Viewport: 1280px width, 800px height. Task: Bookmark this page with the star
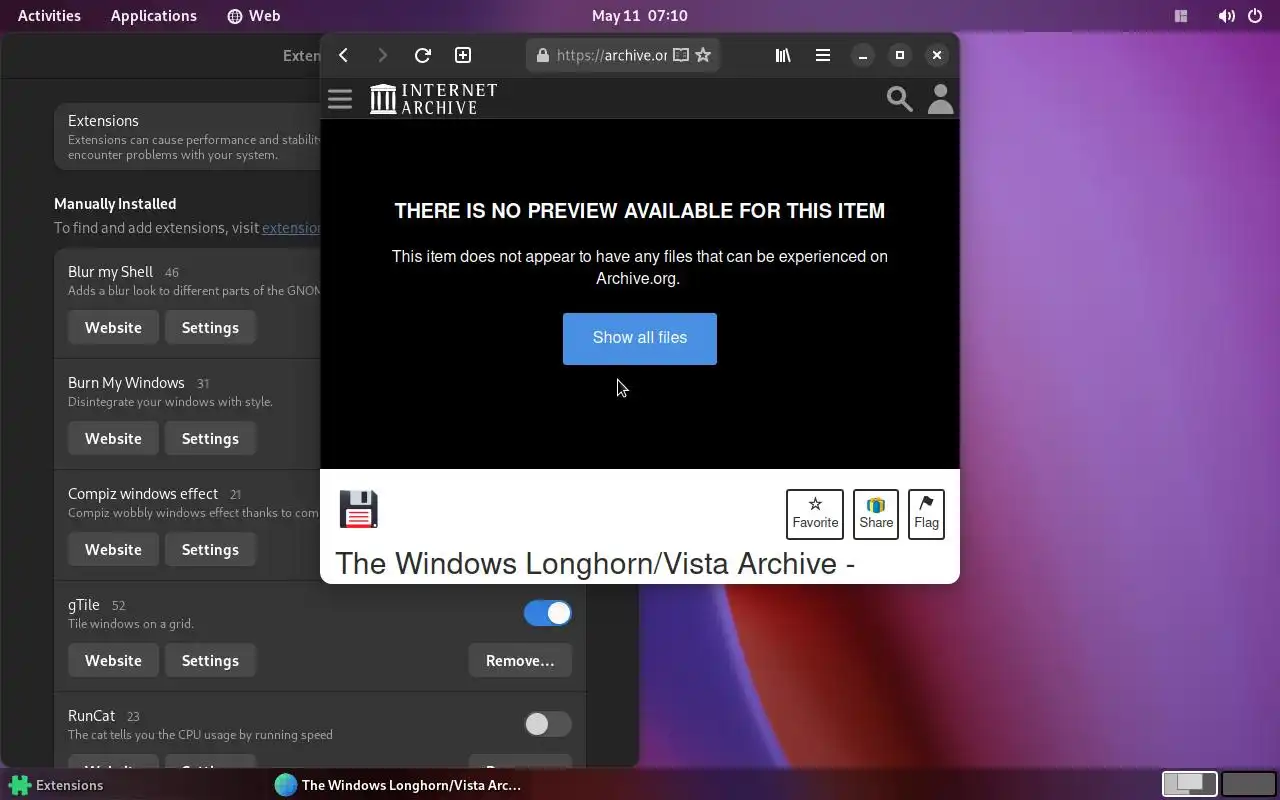point(703,55)
